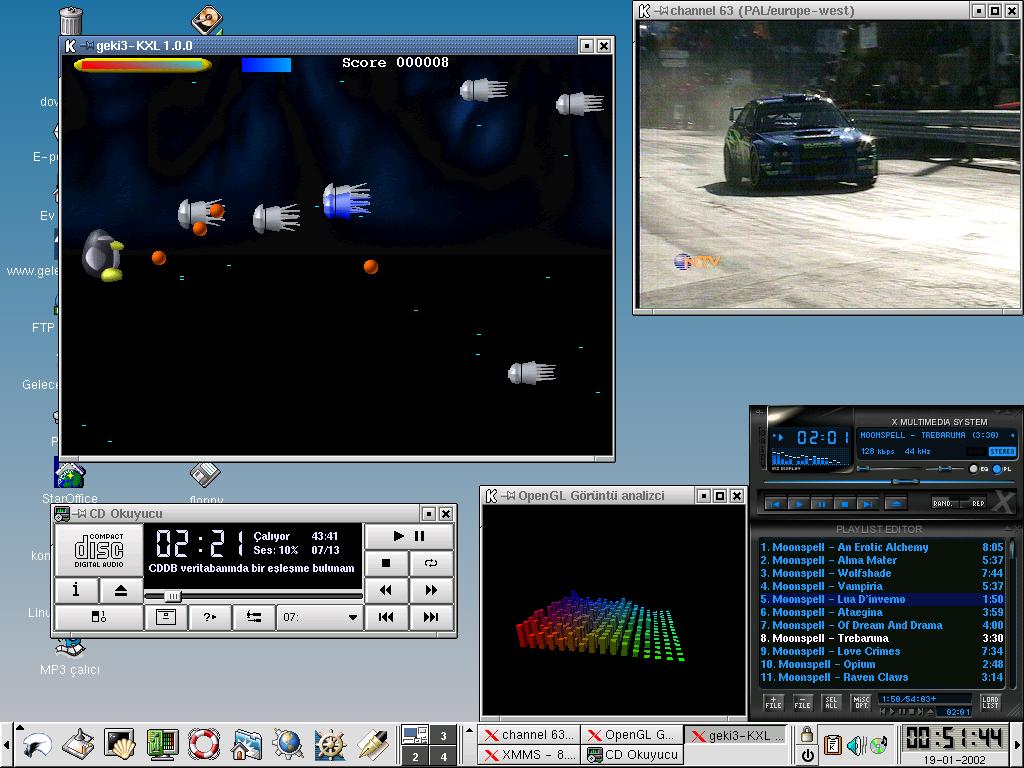Toggle the XMMS playlist PL button
The image size is (1024, 768).
coord(999,468)
